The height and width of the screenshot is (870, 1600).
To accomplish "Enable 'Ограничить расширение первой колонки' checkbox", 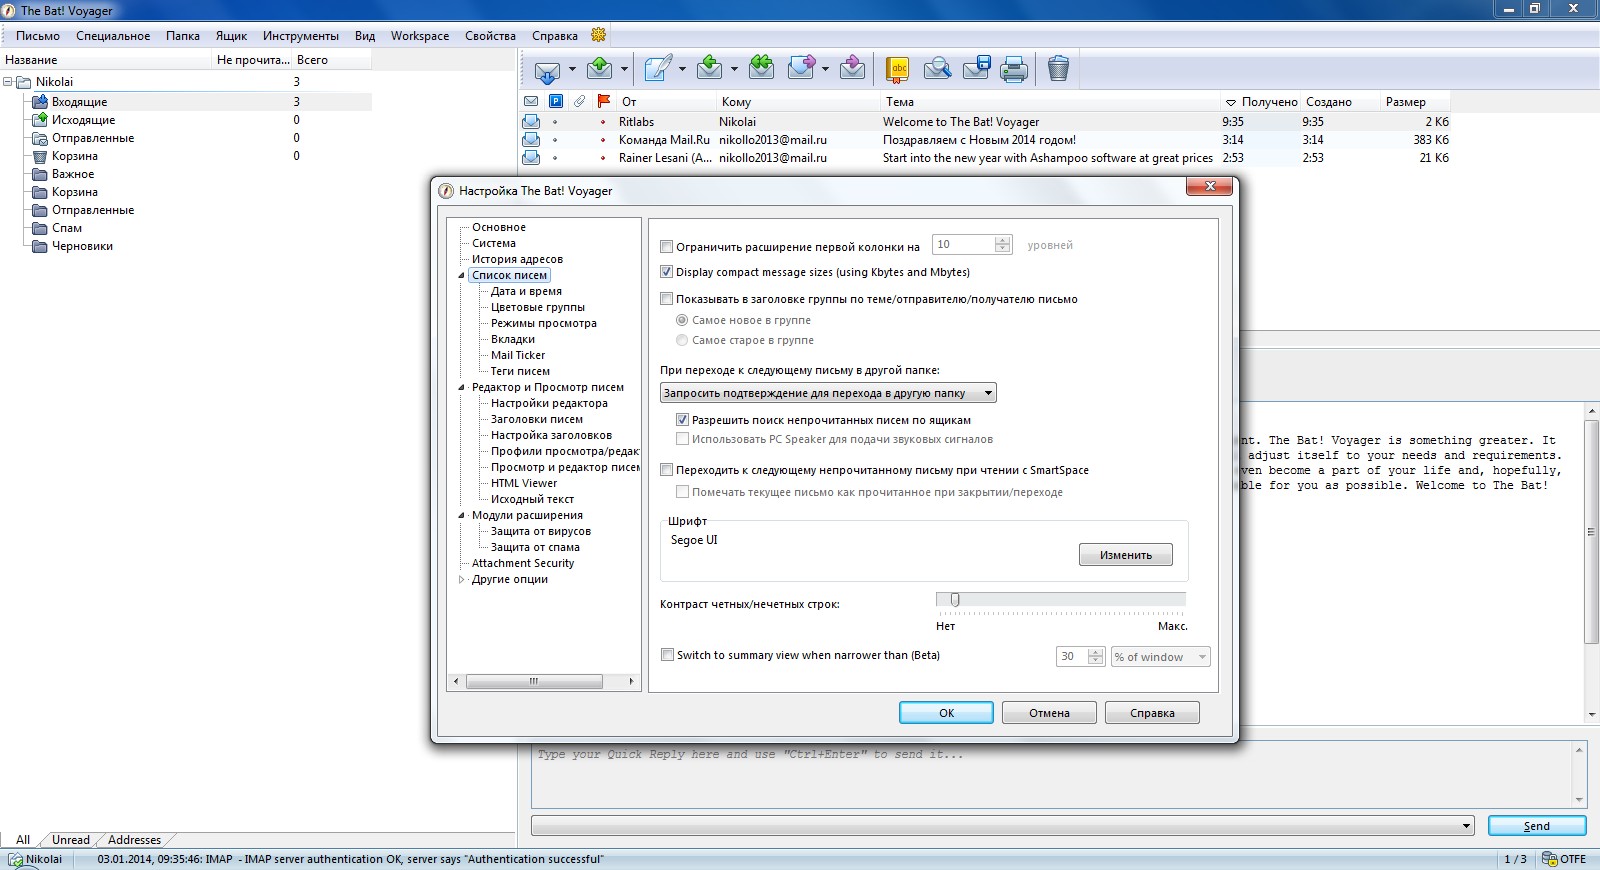I will click(667, 246).
